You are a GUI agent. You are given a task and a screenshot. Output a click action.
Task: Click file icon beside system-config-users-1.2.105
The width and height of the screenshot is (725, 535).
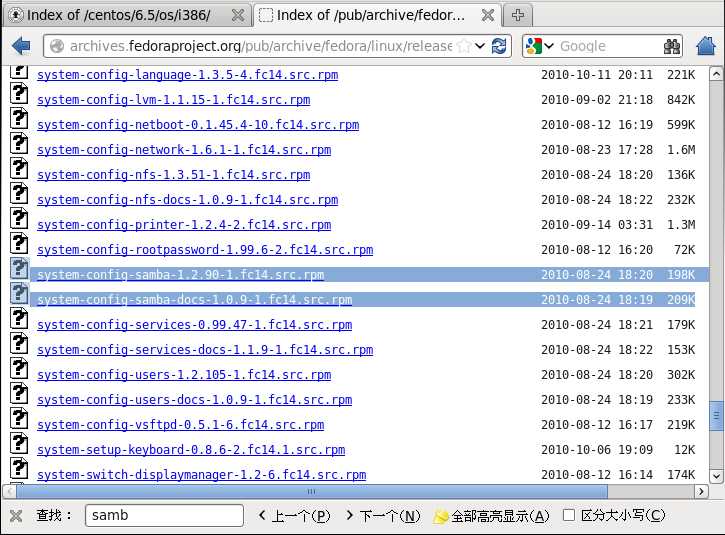(x=19, y=368)
